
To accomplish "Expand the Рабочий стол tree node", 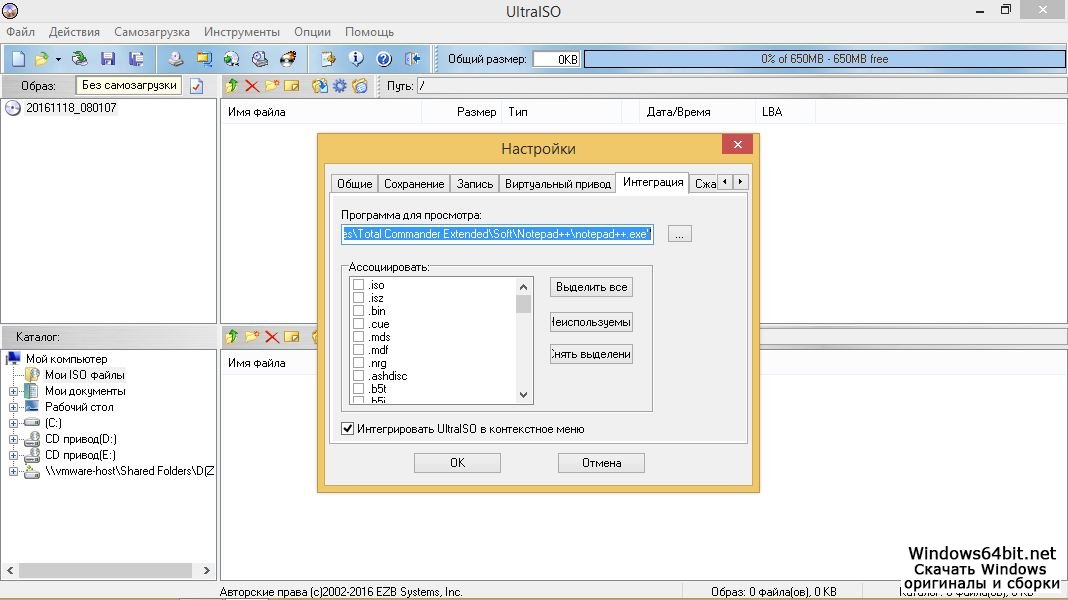I will point(14,407).
